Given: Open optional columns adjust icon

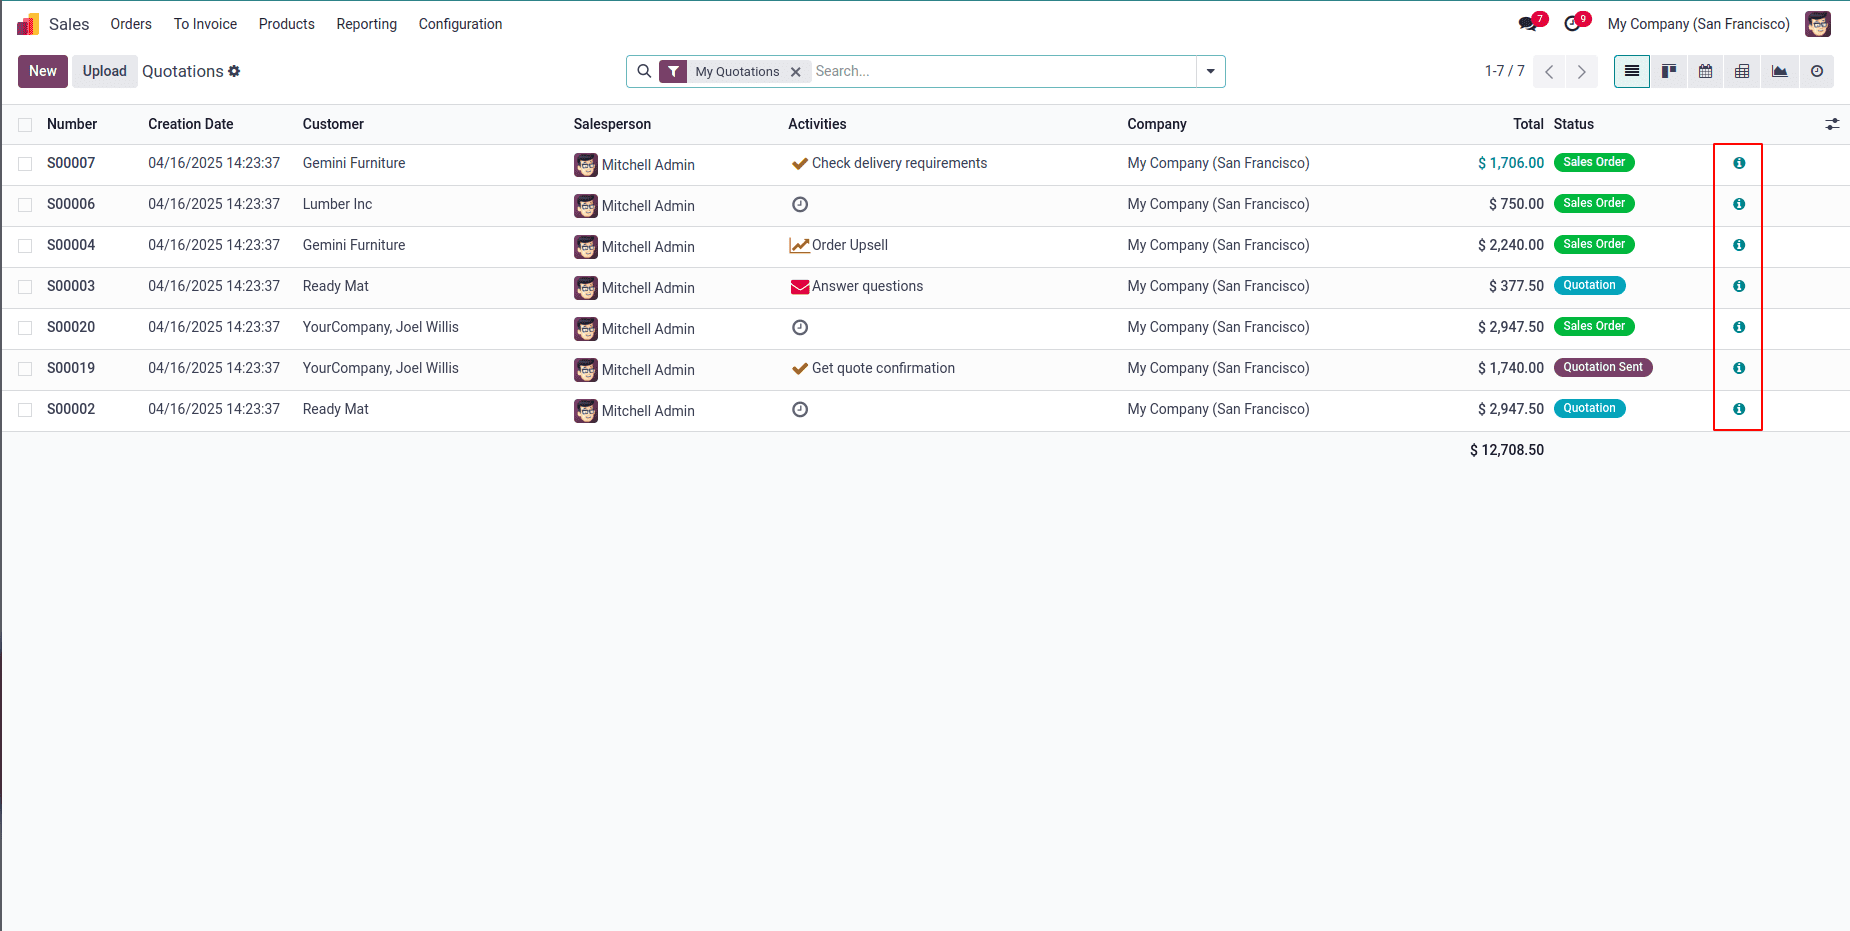Looking at the screenshot, I should coord(1832,124).
